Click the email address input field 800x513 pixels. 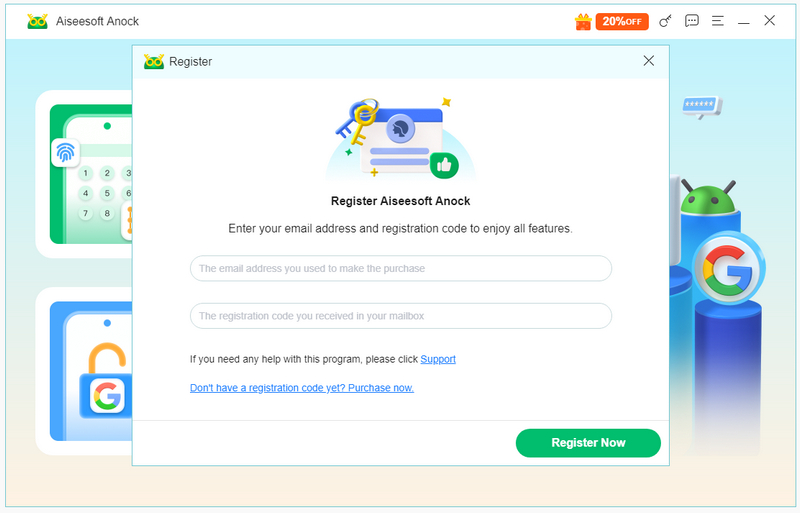(x=400, y=268)
